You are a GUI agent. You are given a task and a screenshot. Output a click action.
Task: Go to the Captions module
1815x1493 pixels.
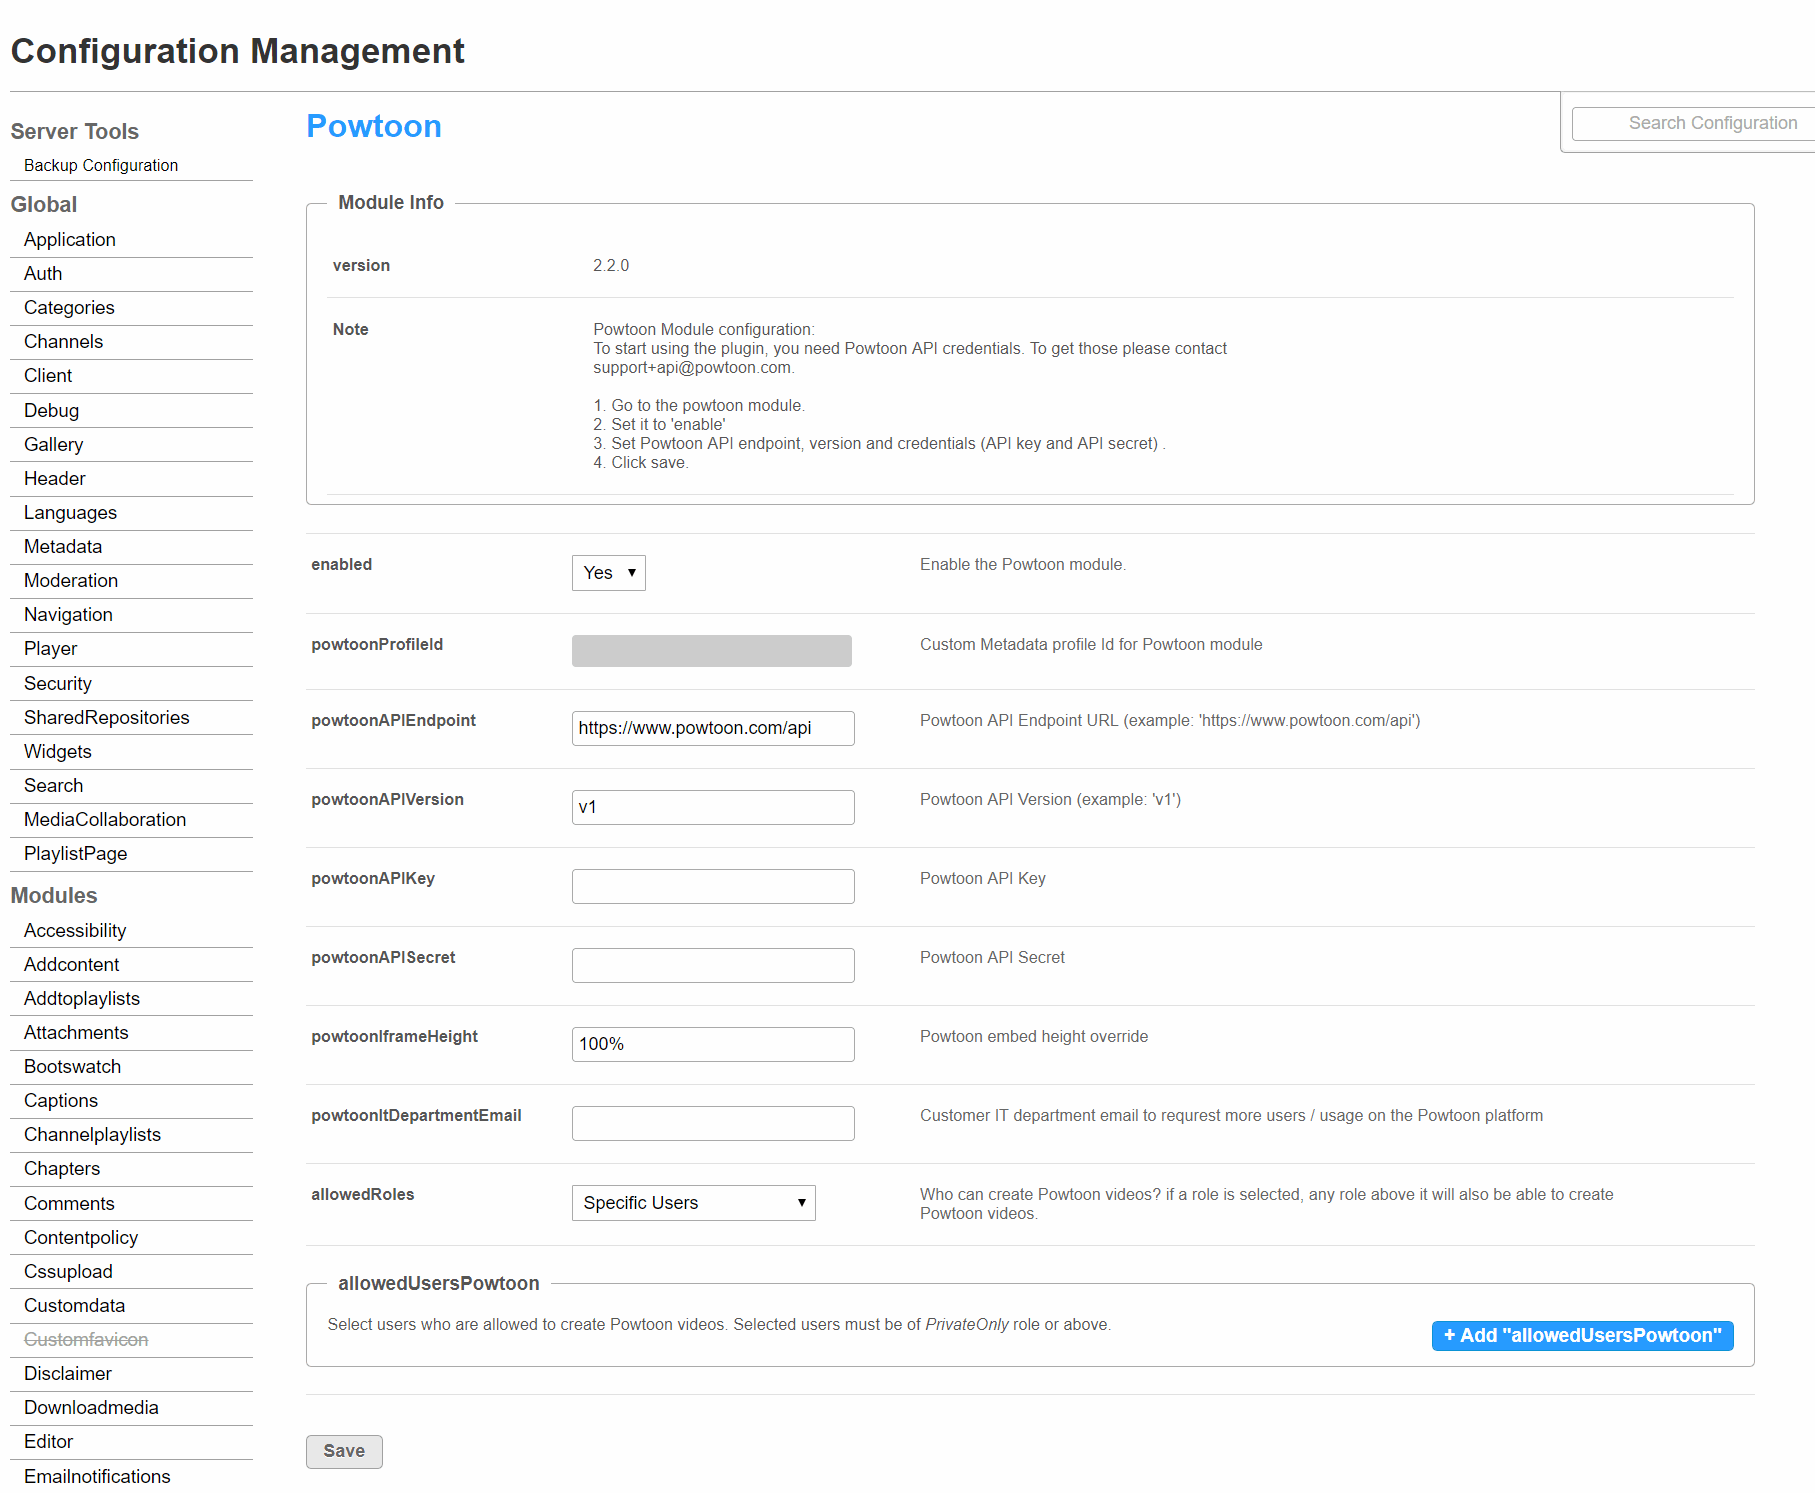(61, 1101)
